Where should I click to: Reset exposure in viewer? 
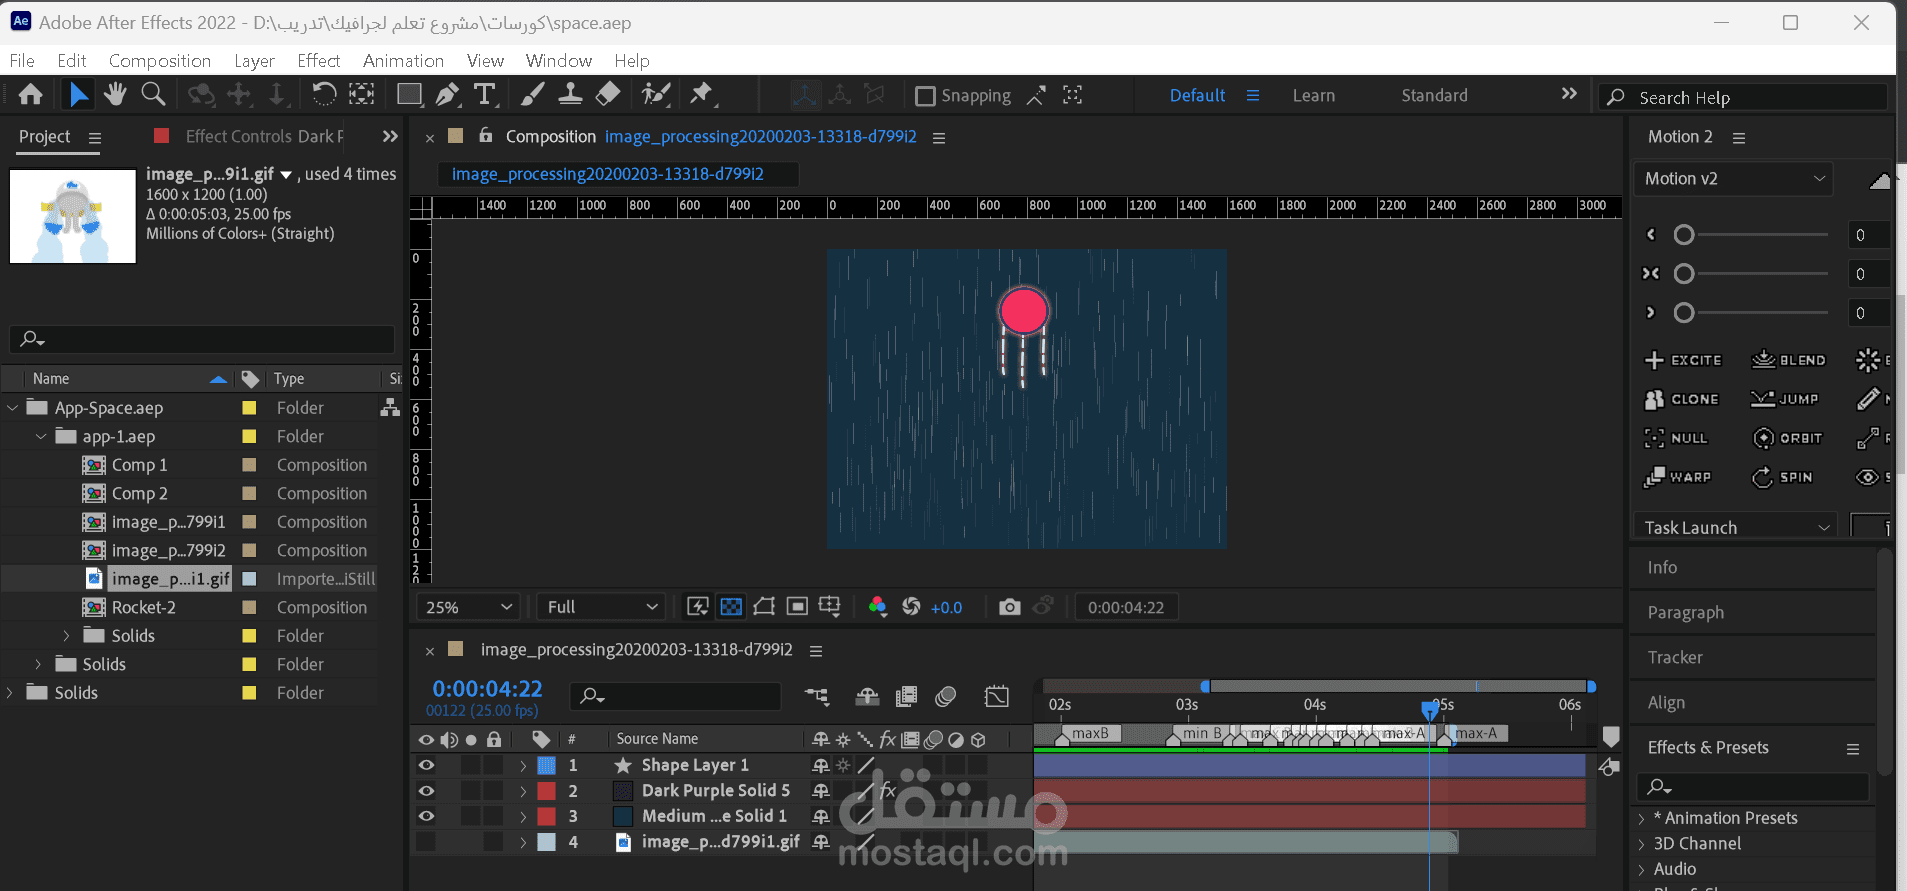coord(911,607)
